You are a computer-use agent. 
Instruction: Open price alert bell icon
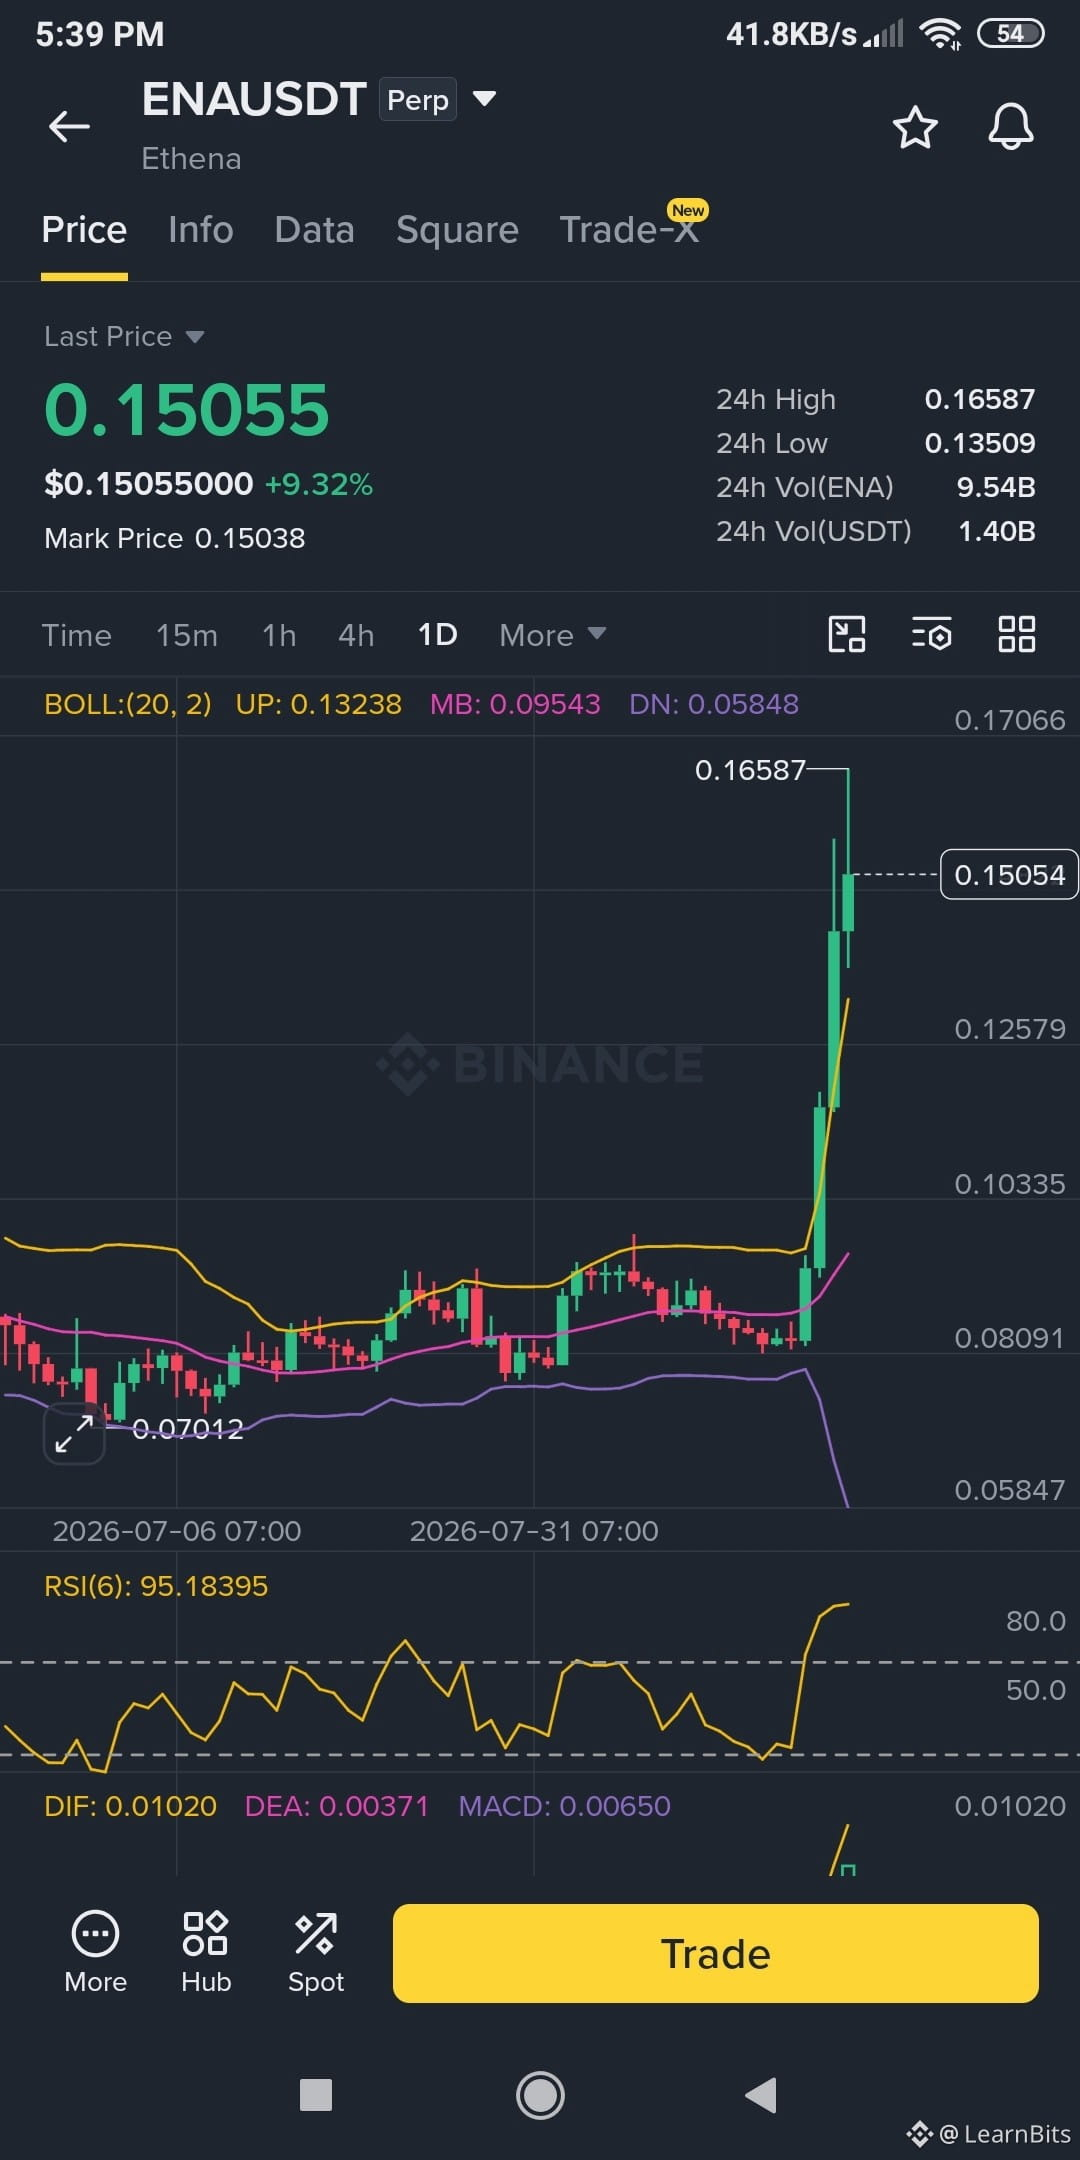pyautogui.click(x=1011, y=127)
